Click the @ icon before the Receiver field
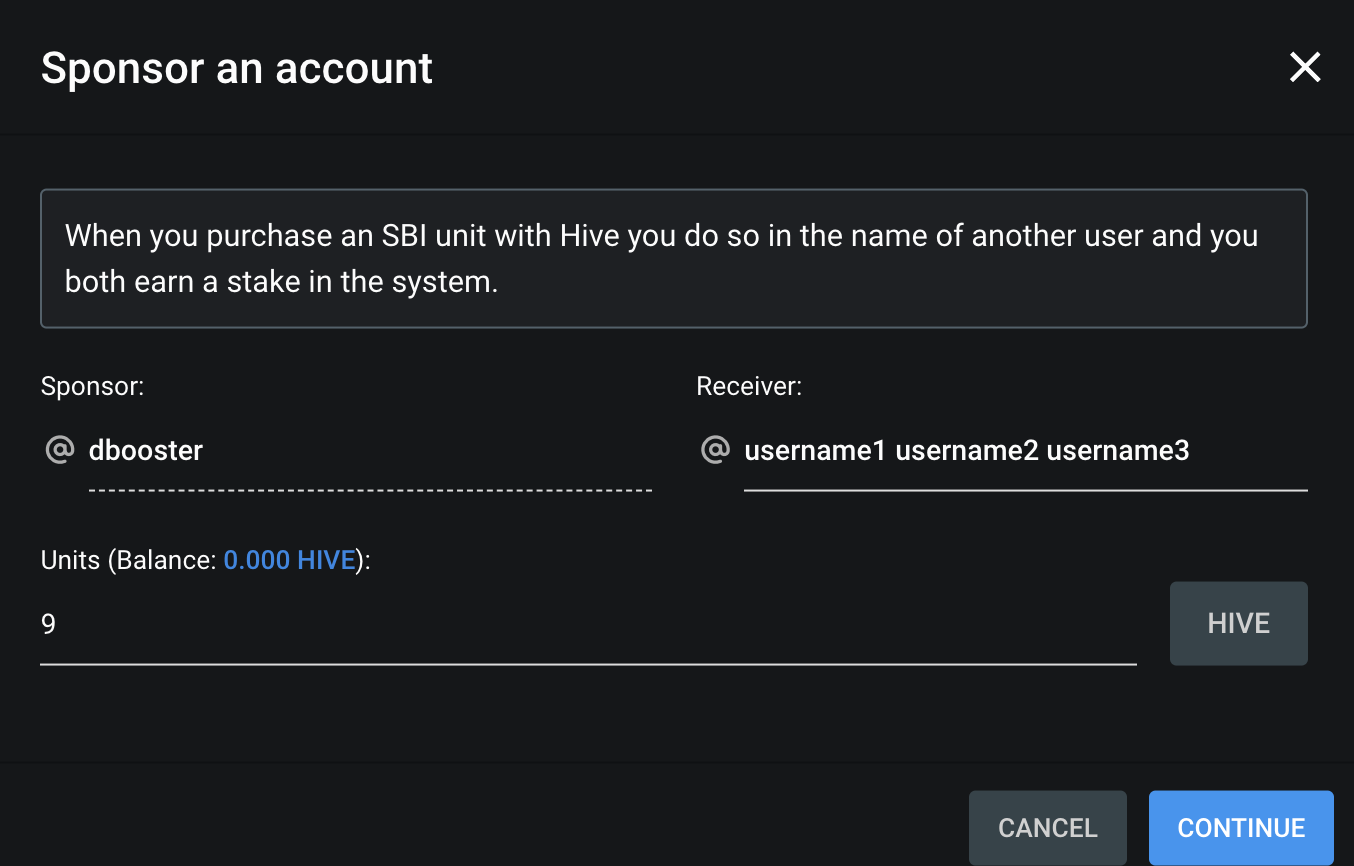This screenshot has height=866, width=1354. (x=715, y=450)
